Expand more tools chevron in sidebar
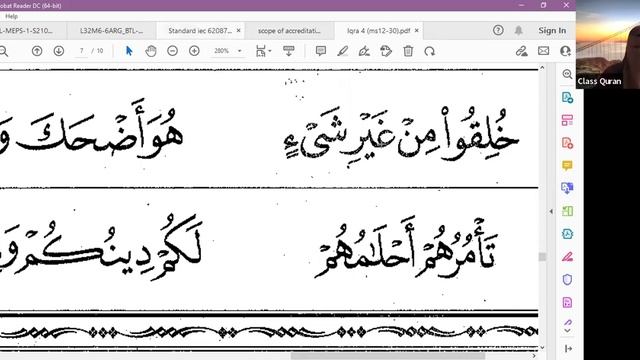 tap(567, 331)
